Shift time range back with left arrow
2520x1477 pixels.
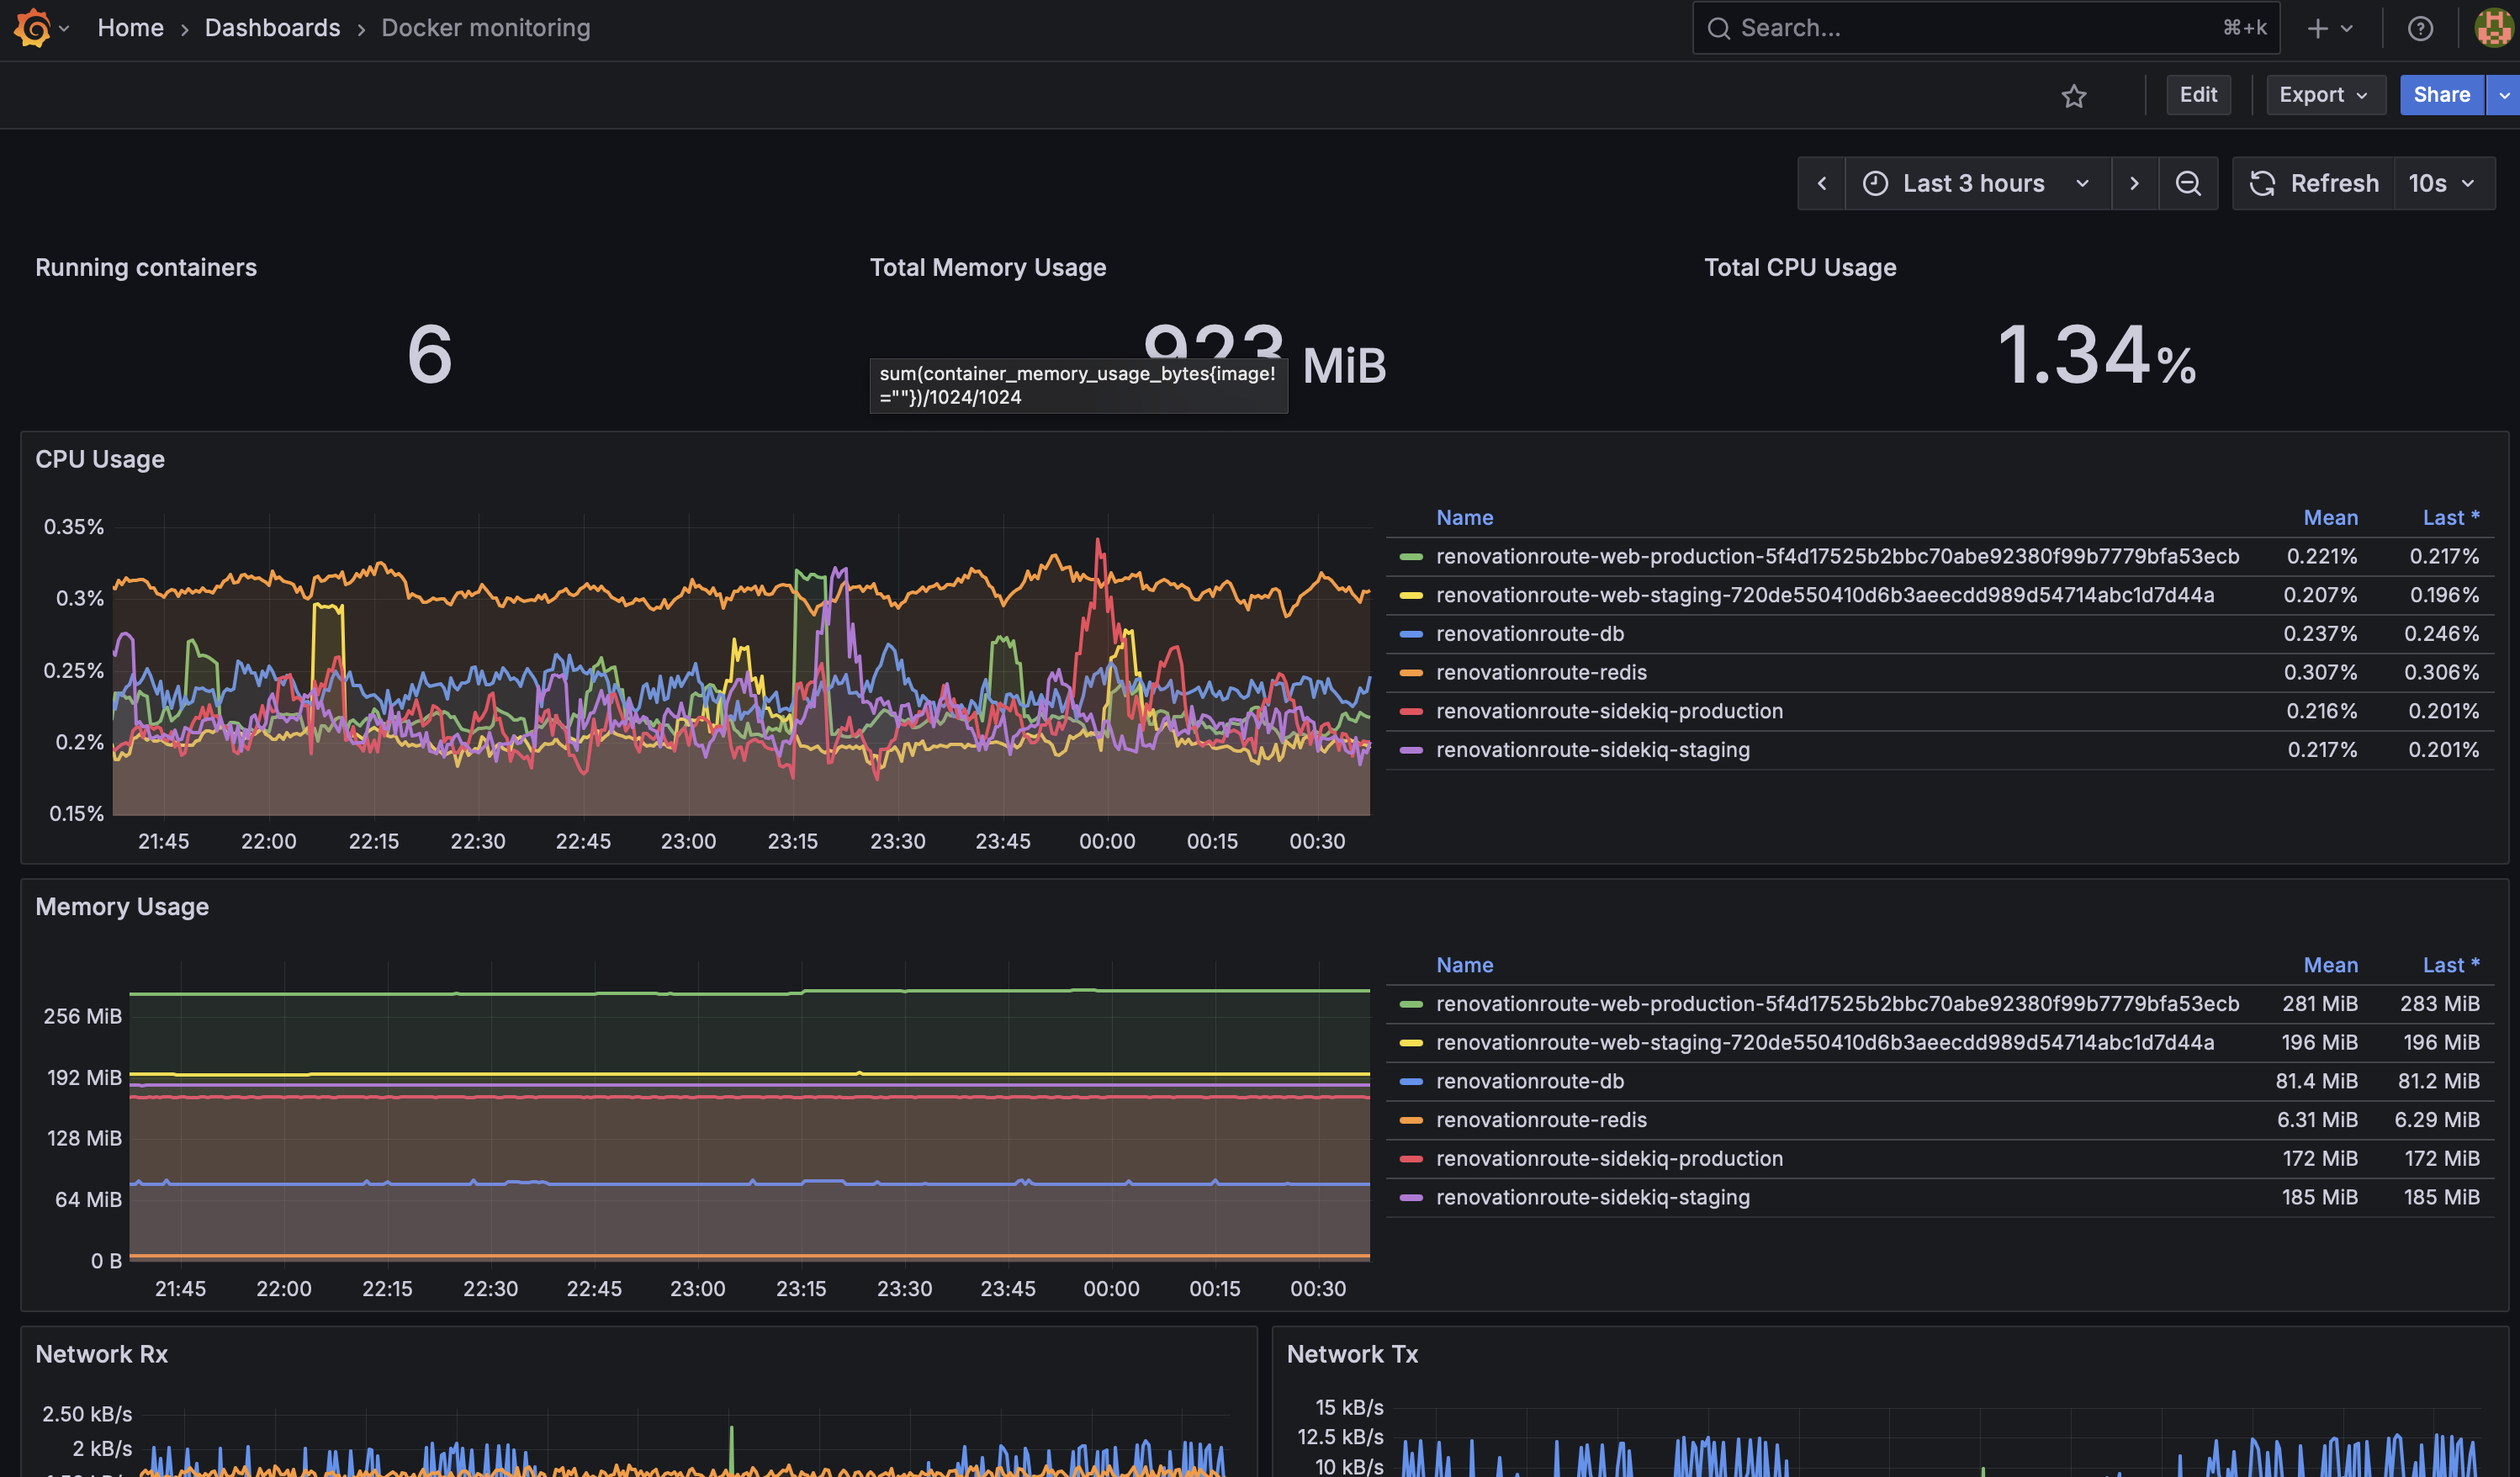[1821, 183]
